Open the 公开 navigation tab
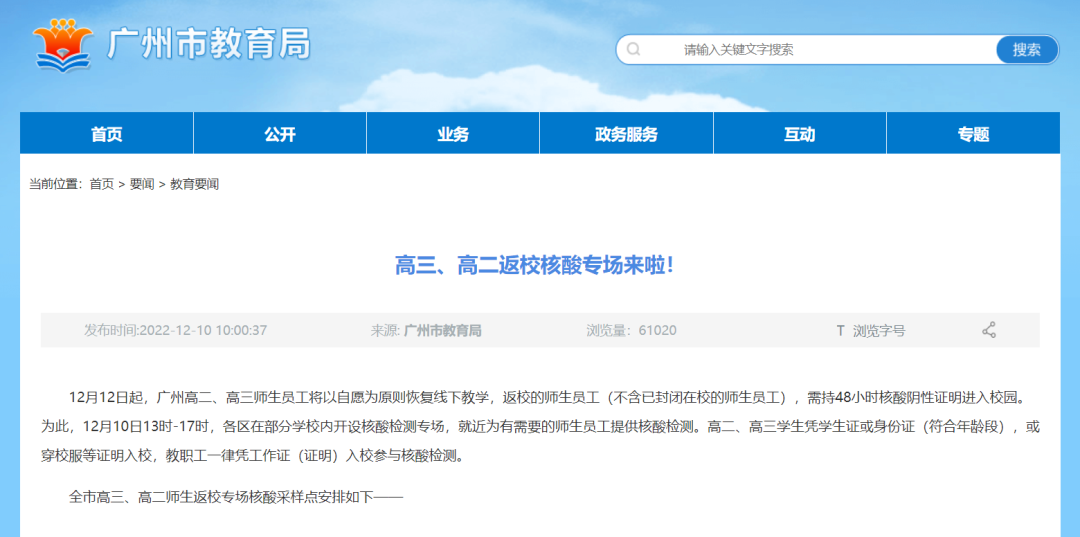The width and height of the screenshot is (1080, 537). (x=280, y=134)
